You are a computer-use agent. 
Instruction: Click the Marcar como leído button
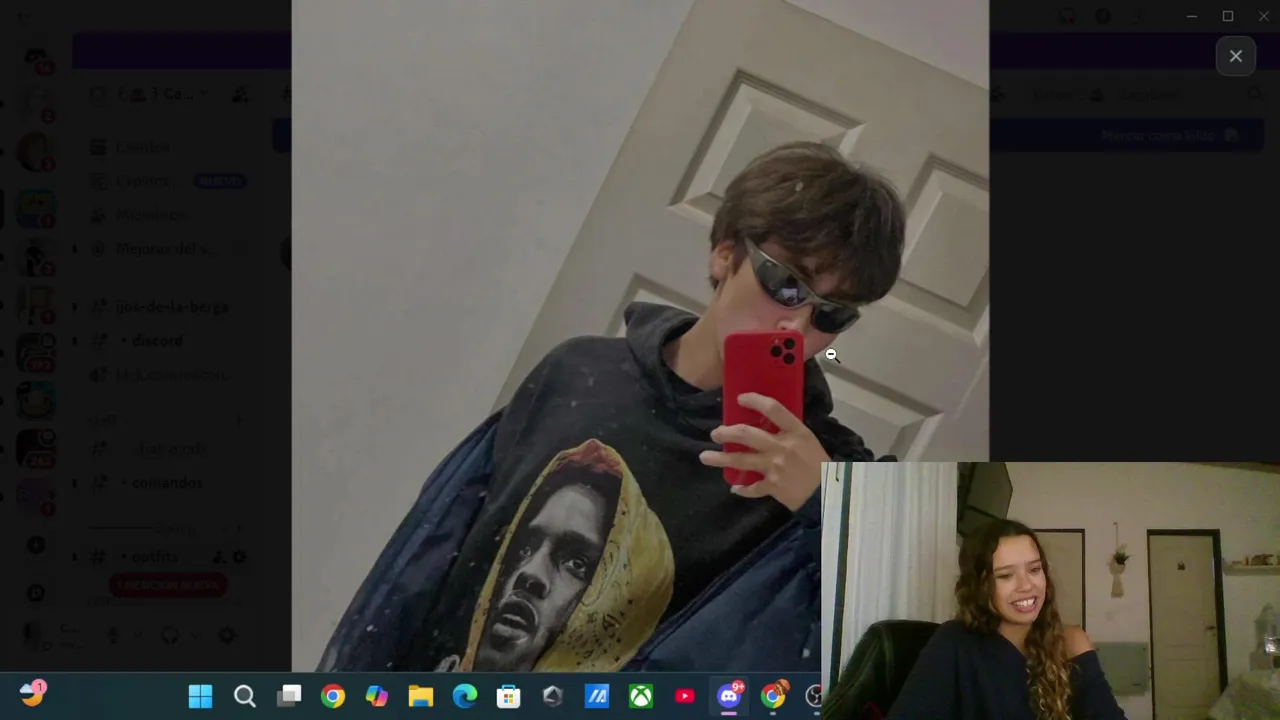pyautogui.click(x=1169, y=135)
